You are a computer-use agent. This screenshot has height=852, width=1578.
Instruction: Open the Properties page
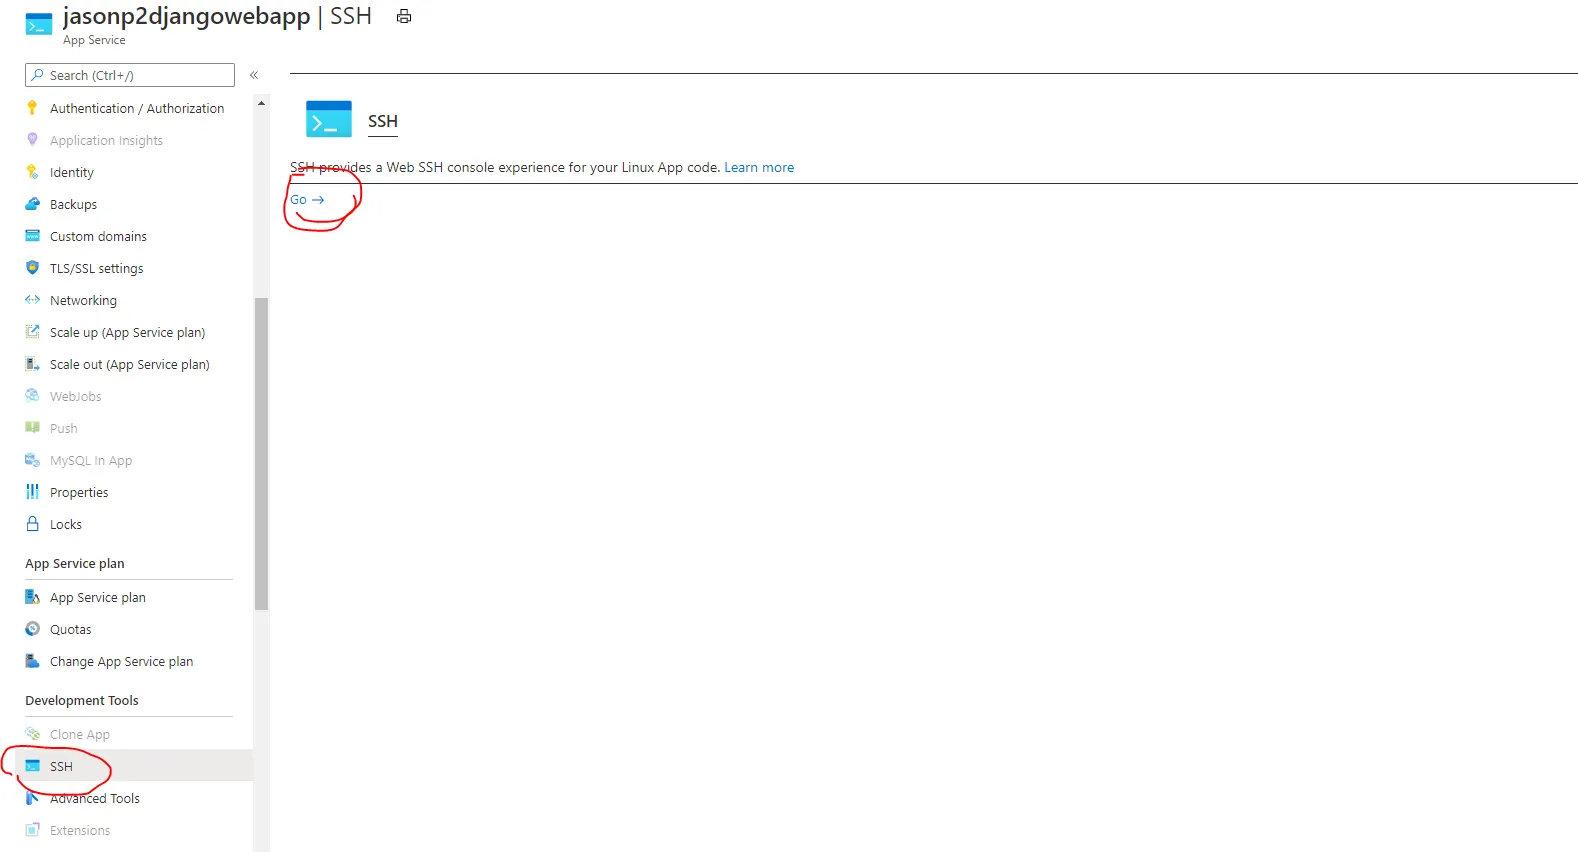tap(79, 492)
